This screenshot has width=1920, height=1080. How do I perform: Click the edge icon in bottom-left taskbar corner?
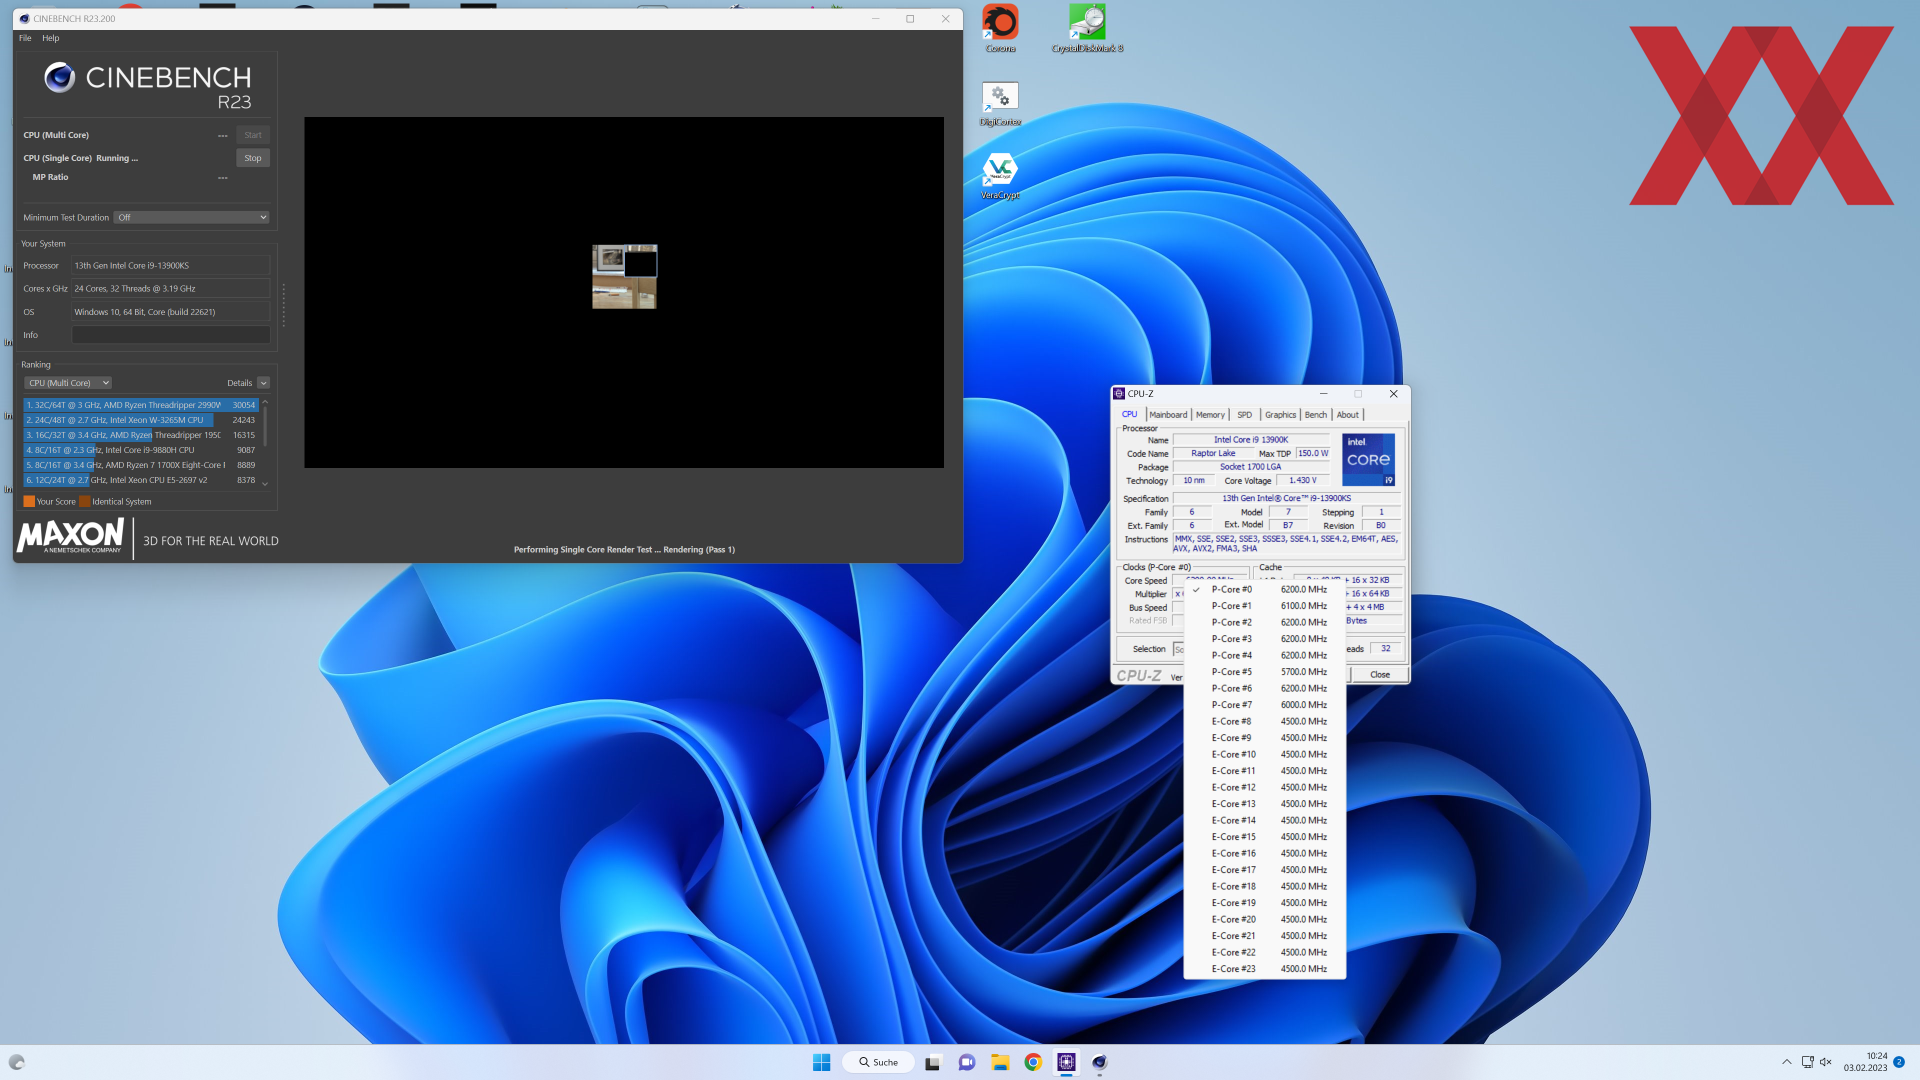point(17,1062)
